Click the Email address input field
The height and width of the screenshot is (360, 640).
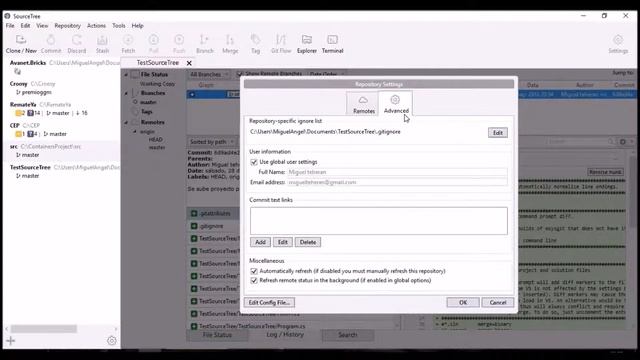point(397,182)
